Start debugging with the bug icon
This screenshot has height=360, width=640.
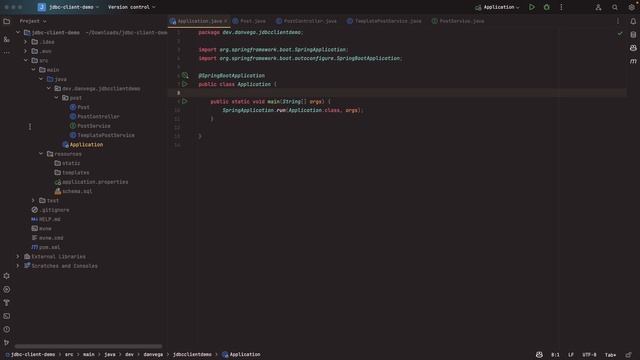point(547,7)
